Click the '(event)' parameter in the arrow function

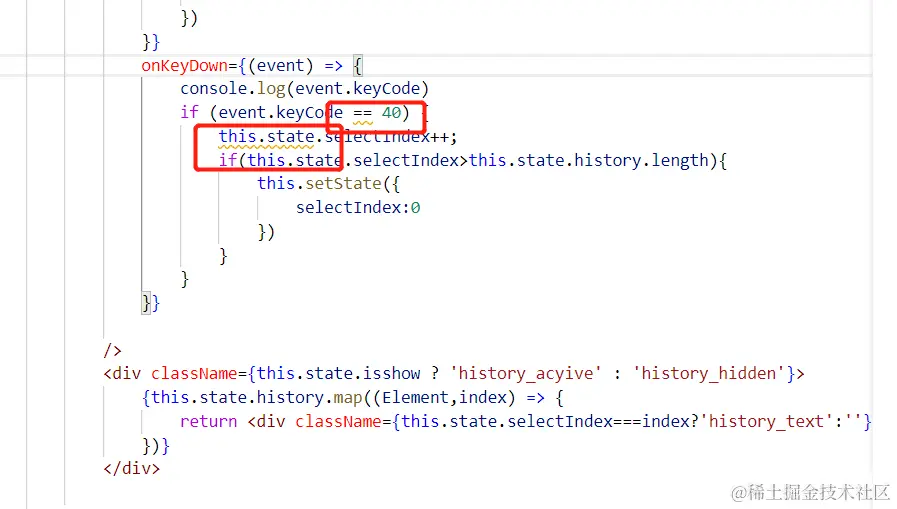point(280,66)
